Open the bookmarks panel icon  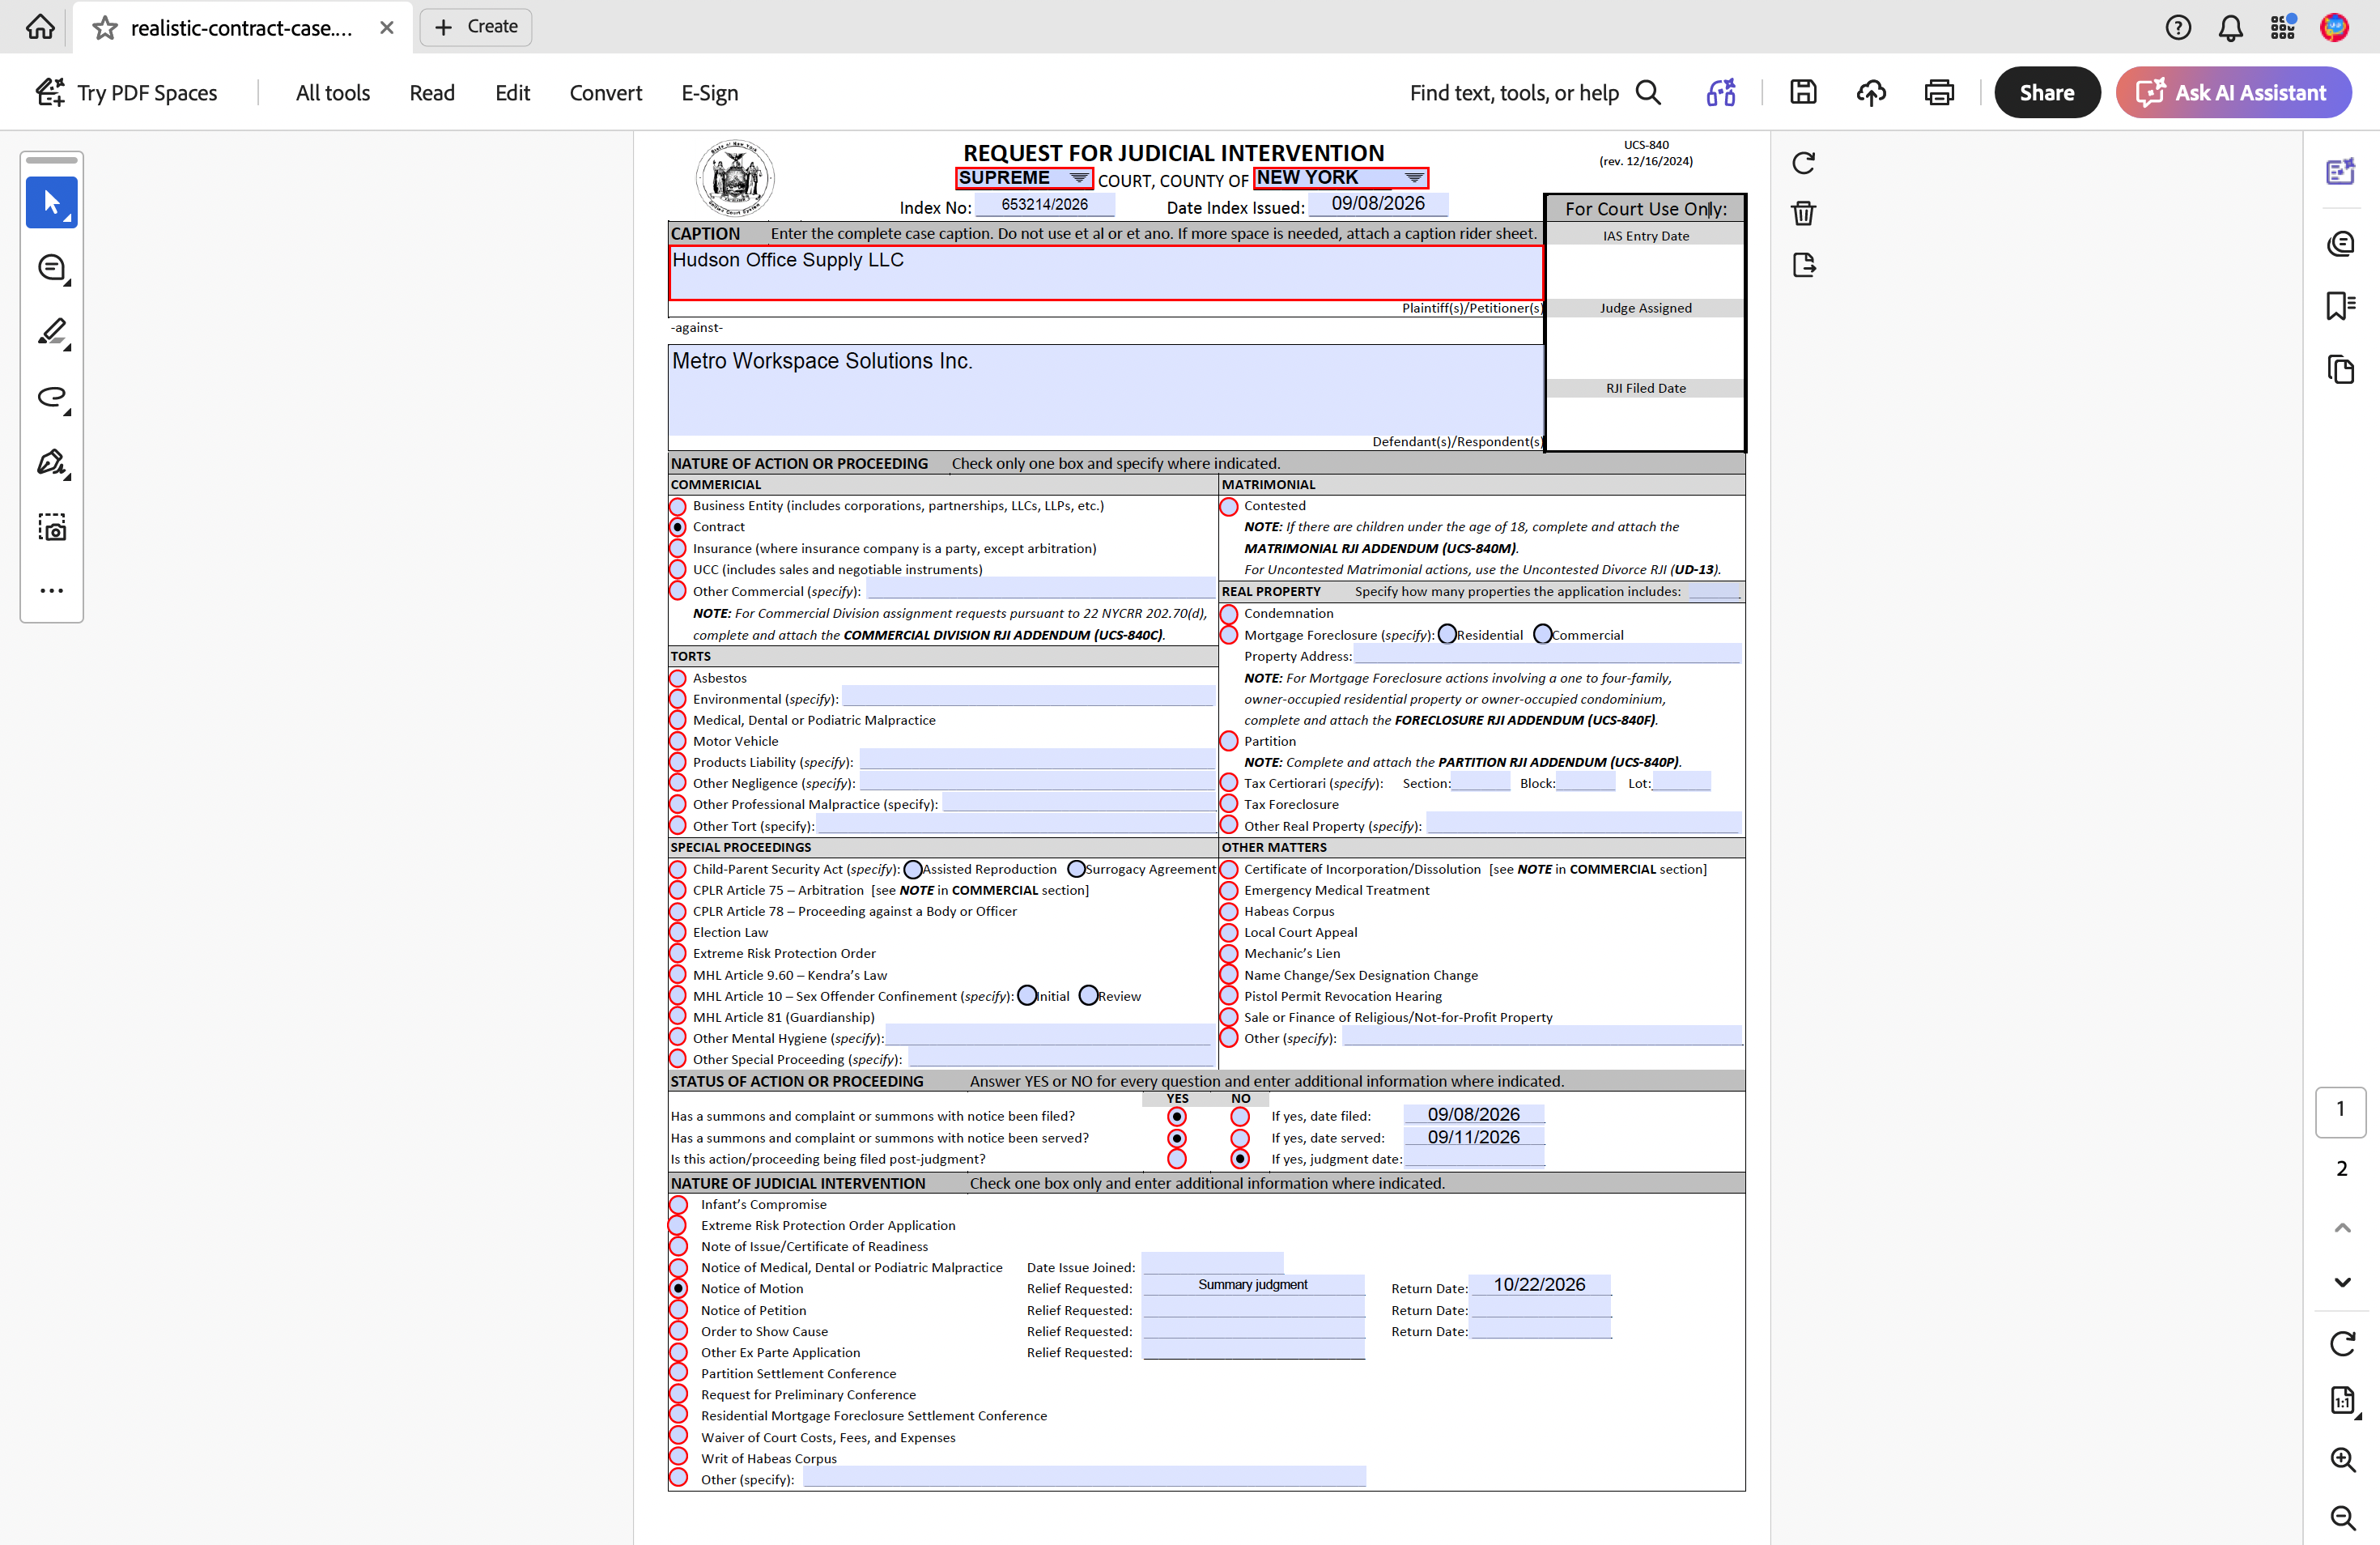2340,306
